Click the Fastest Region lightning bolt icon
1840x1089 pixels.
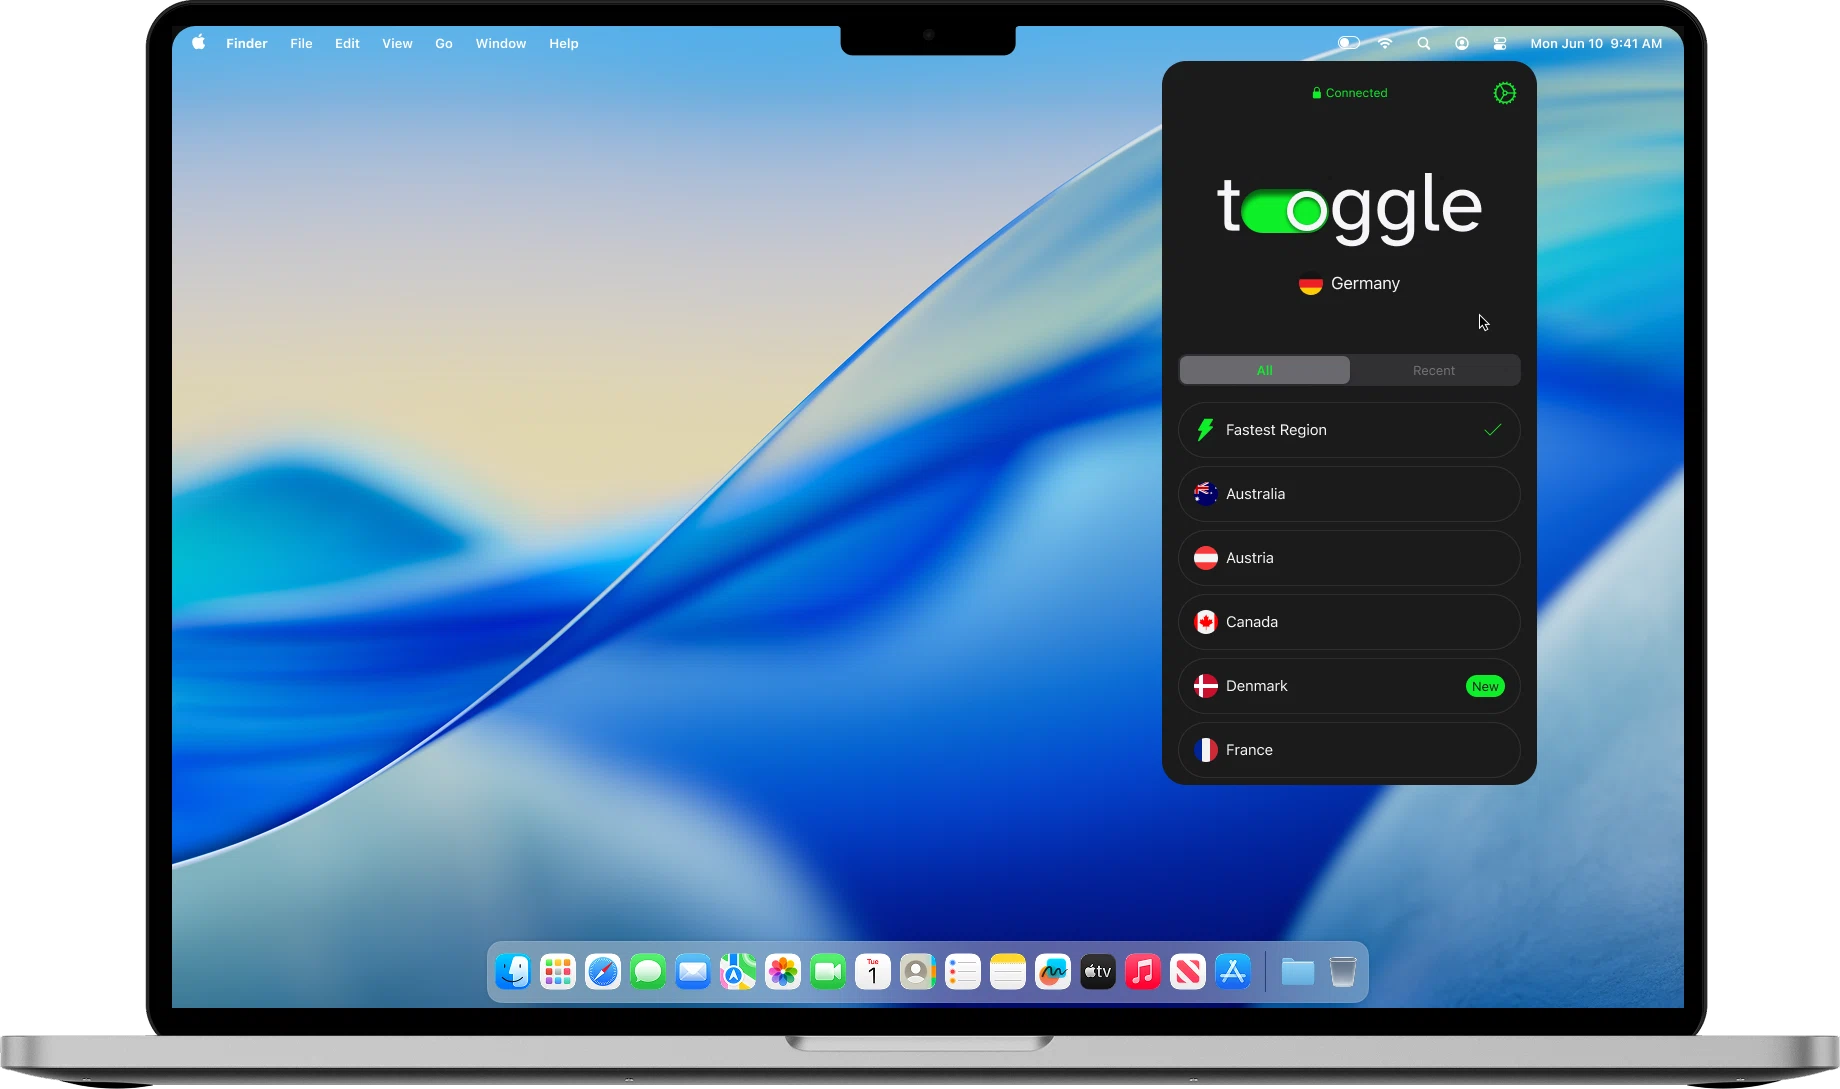1206,430
